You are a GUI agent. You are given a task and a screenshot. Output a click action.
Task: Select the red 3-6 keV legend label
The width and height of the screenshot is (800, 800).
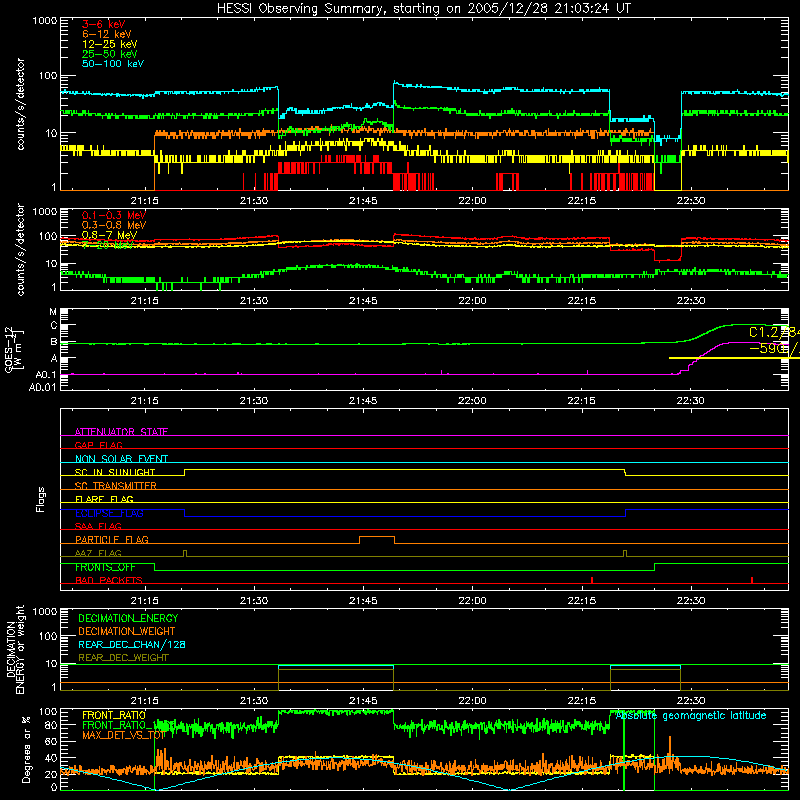tap(103, 24)
